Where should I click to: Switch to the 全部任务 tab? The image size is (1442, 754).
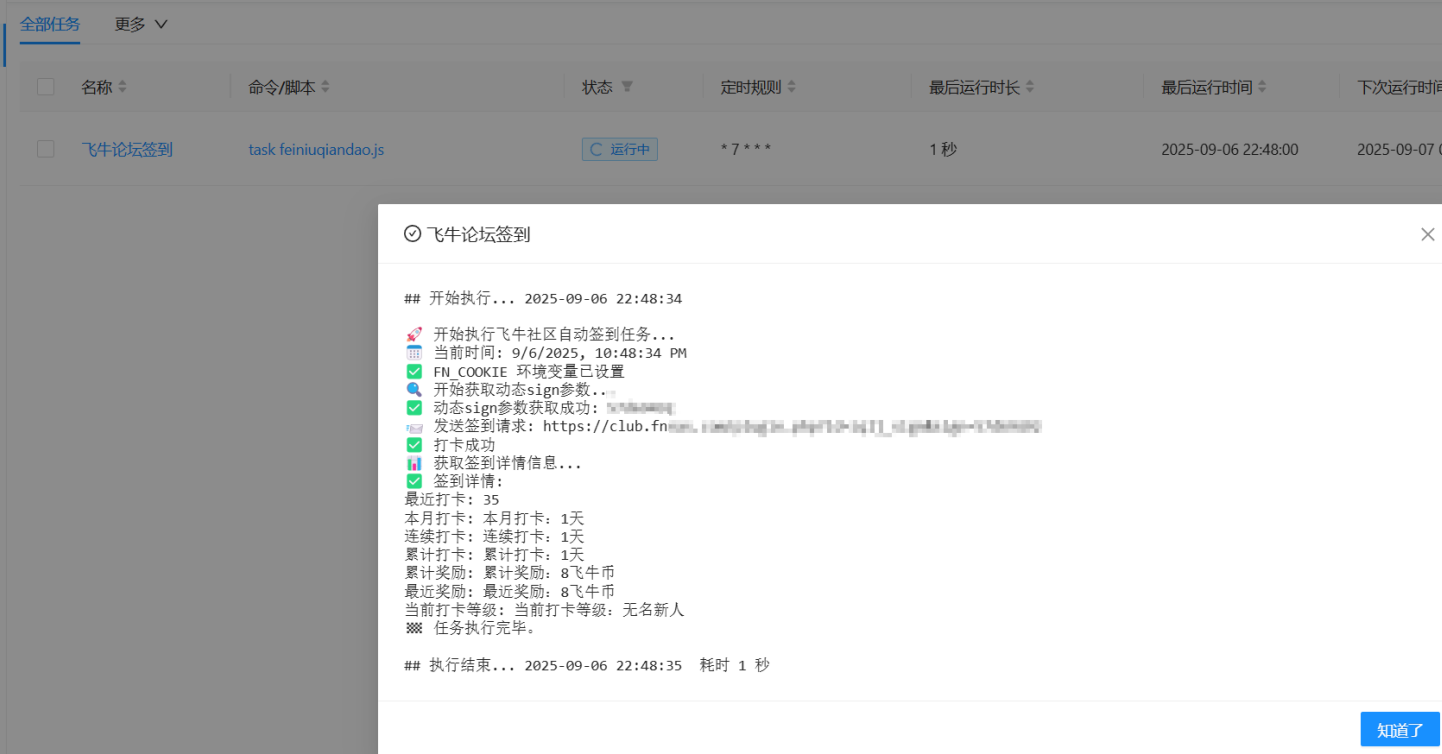click(50, 24)
